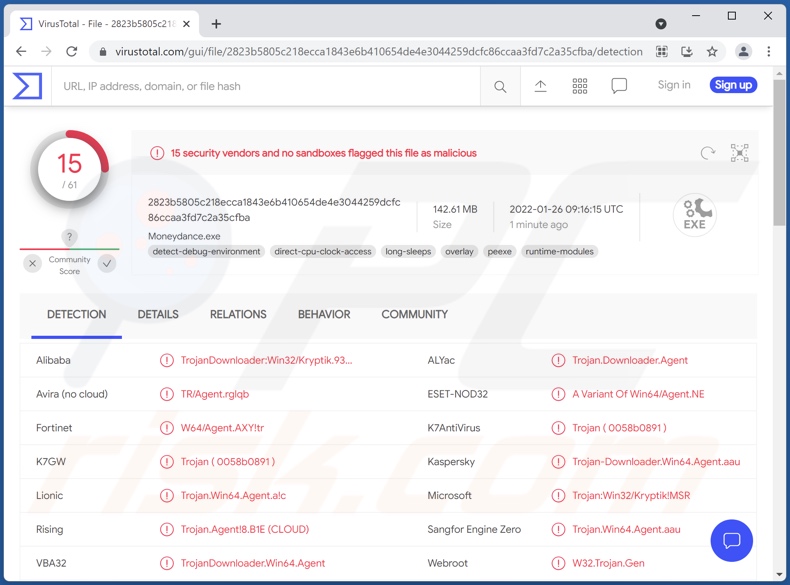Screen dimensions: 790x585
Task: Click the W64/Agent.AXY!tr Fortinet result
Action: click(x=222, y=428)
